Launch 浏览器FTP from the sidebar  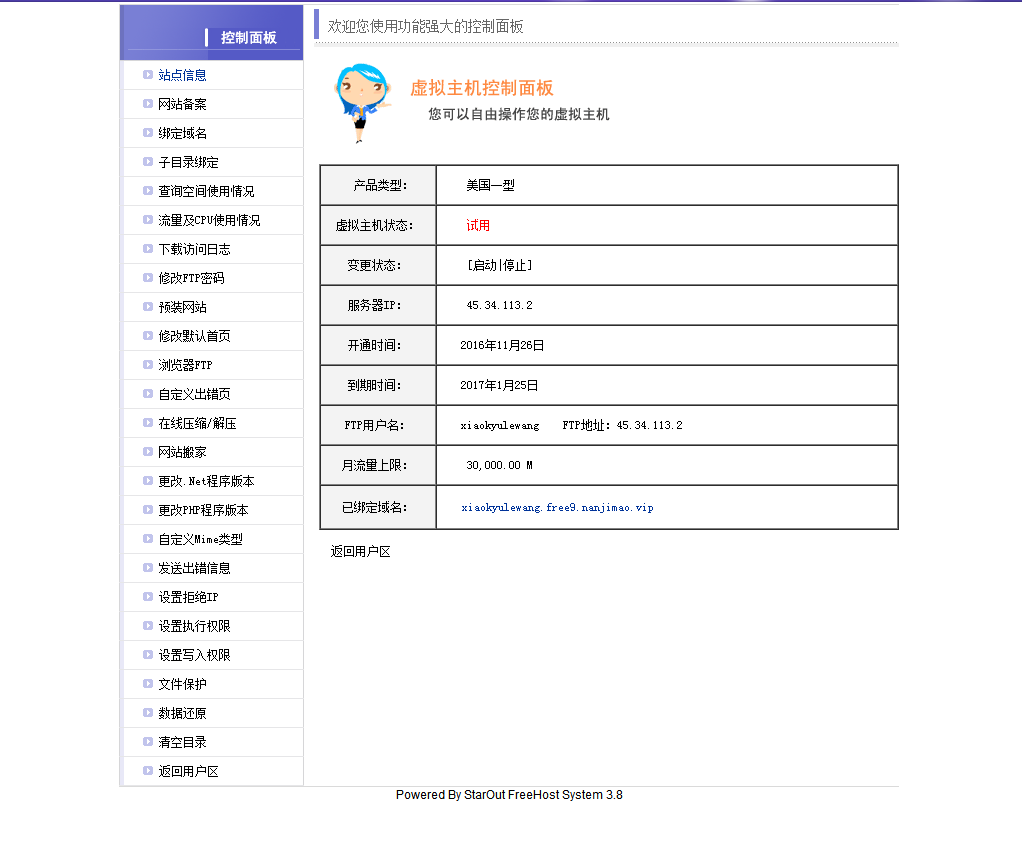click(185, 365)
